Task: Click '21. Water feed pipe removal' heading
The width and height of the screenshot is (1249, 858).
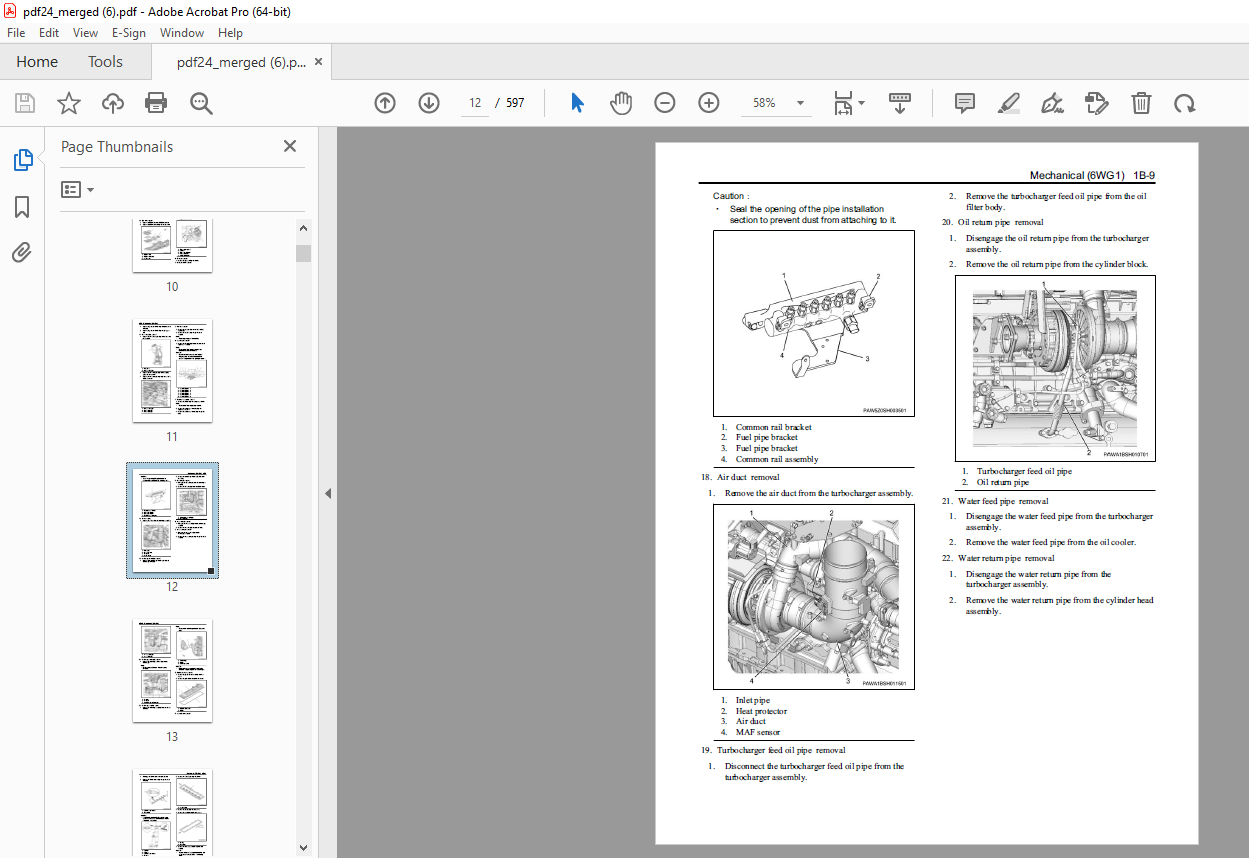Action: pos(995,501)
